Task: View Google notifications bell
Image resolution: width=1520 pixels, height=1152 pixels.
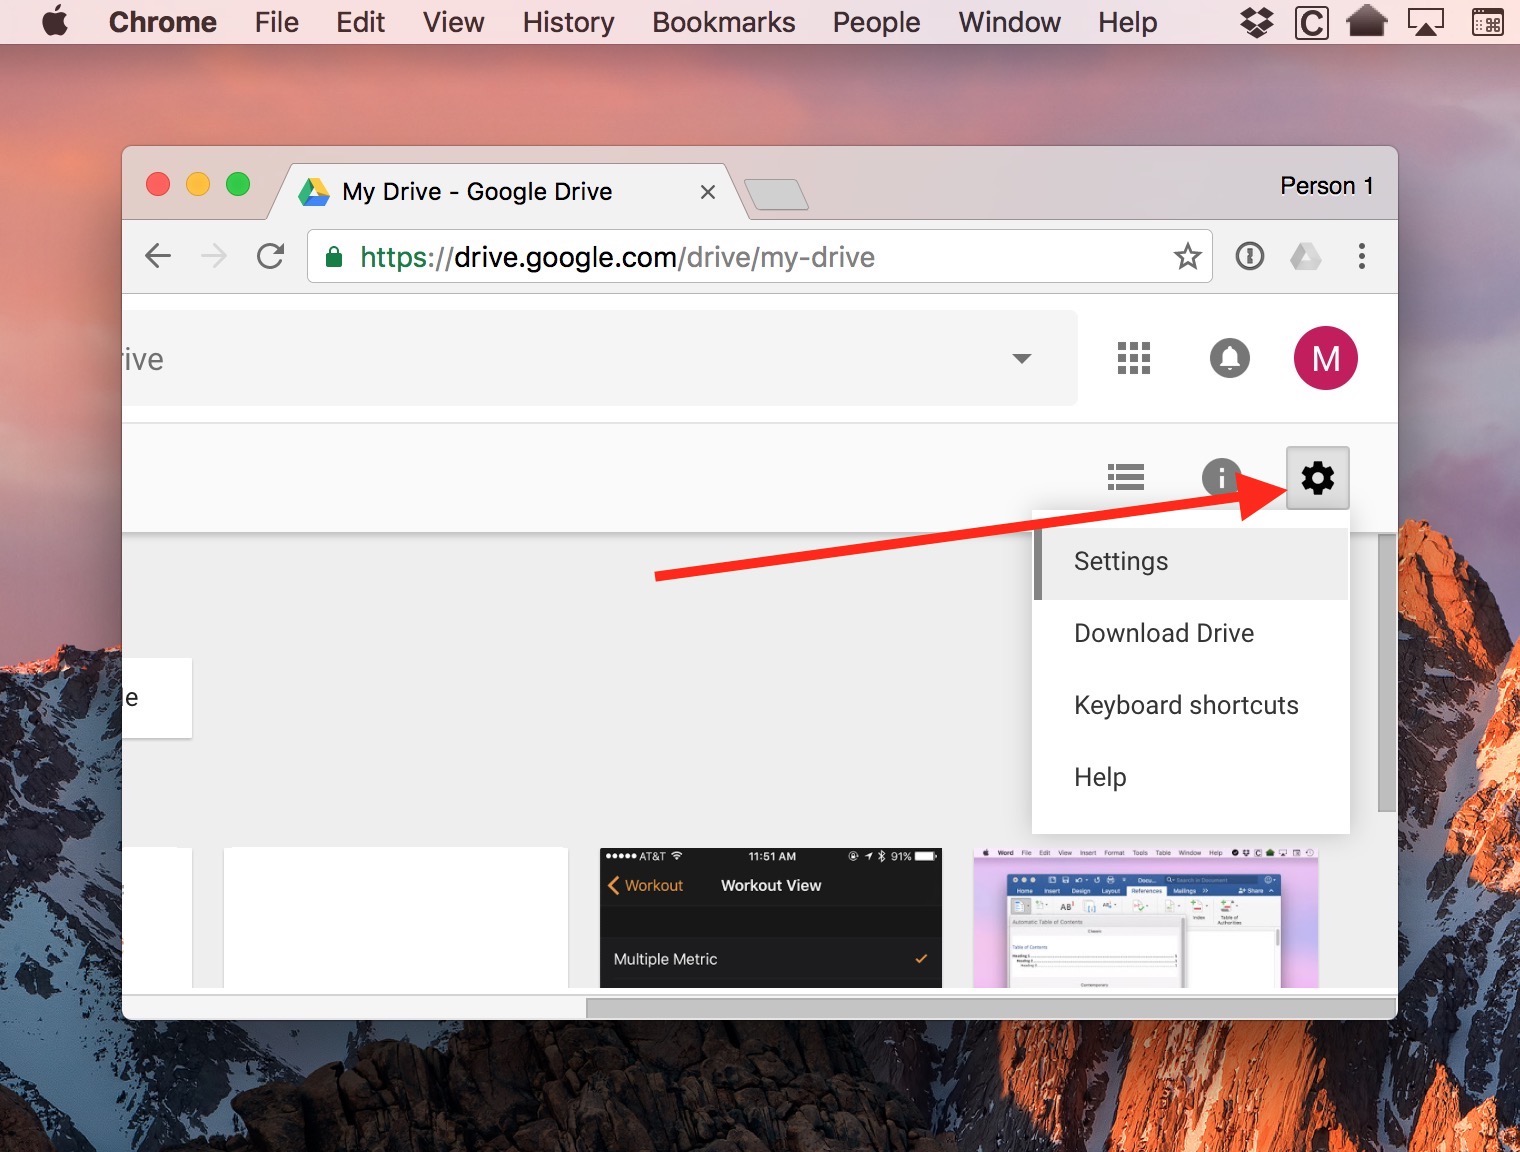Action: (1230, 358)
